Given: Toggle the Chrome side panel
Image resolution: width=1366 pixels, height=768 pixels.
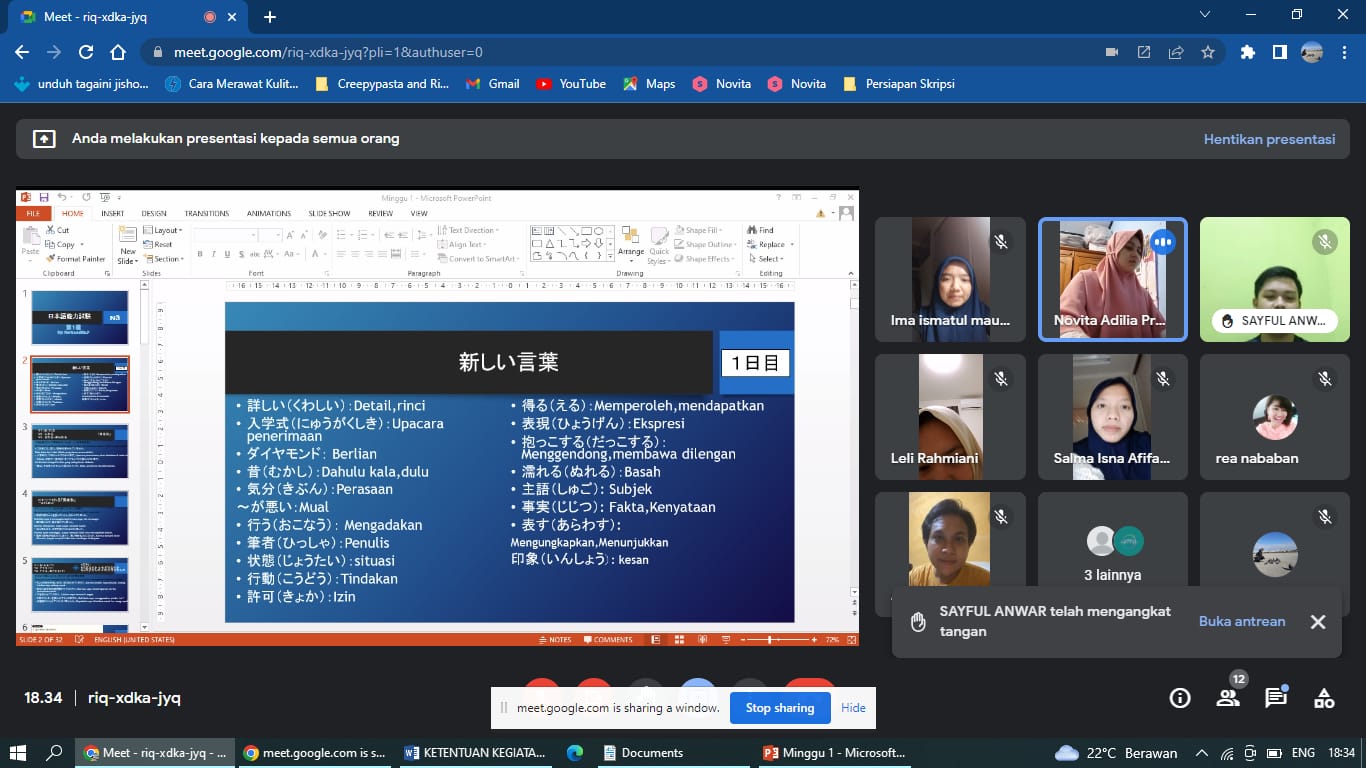Looking at the screenshot, I should click(1279, 52).
